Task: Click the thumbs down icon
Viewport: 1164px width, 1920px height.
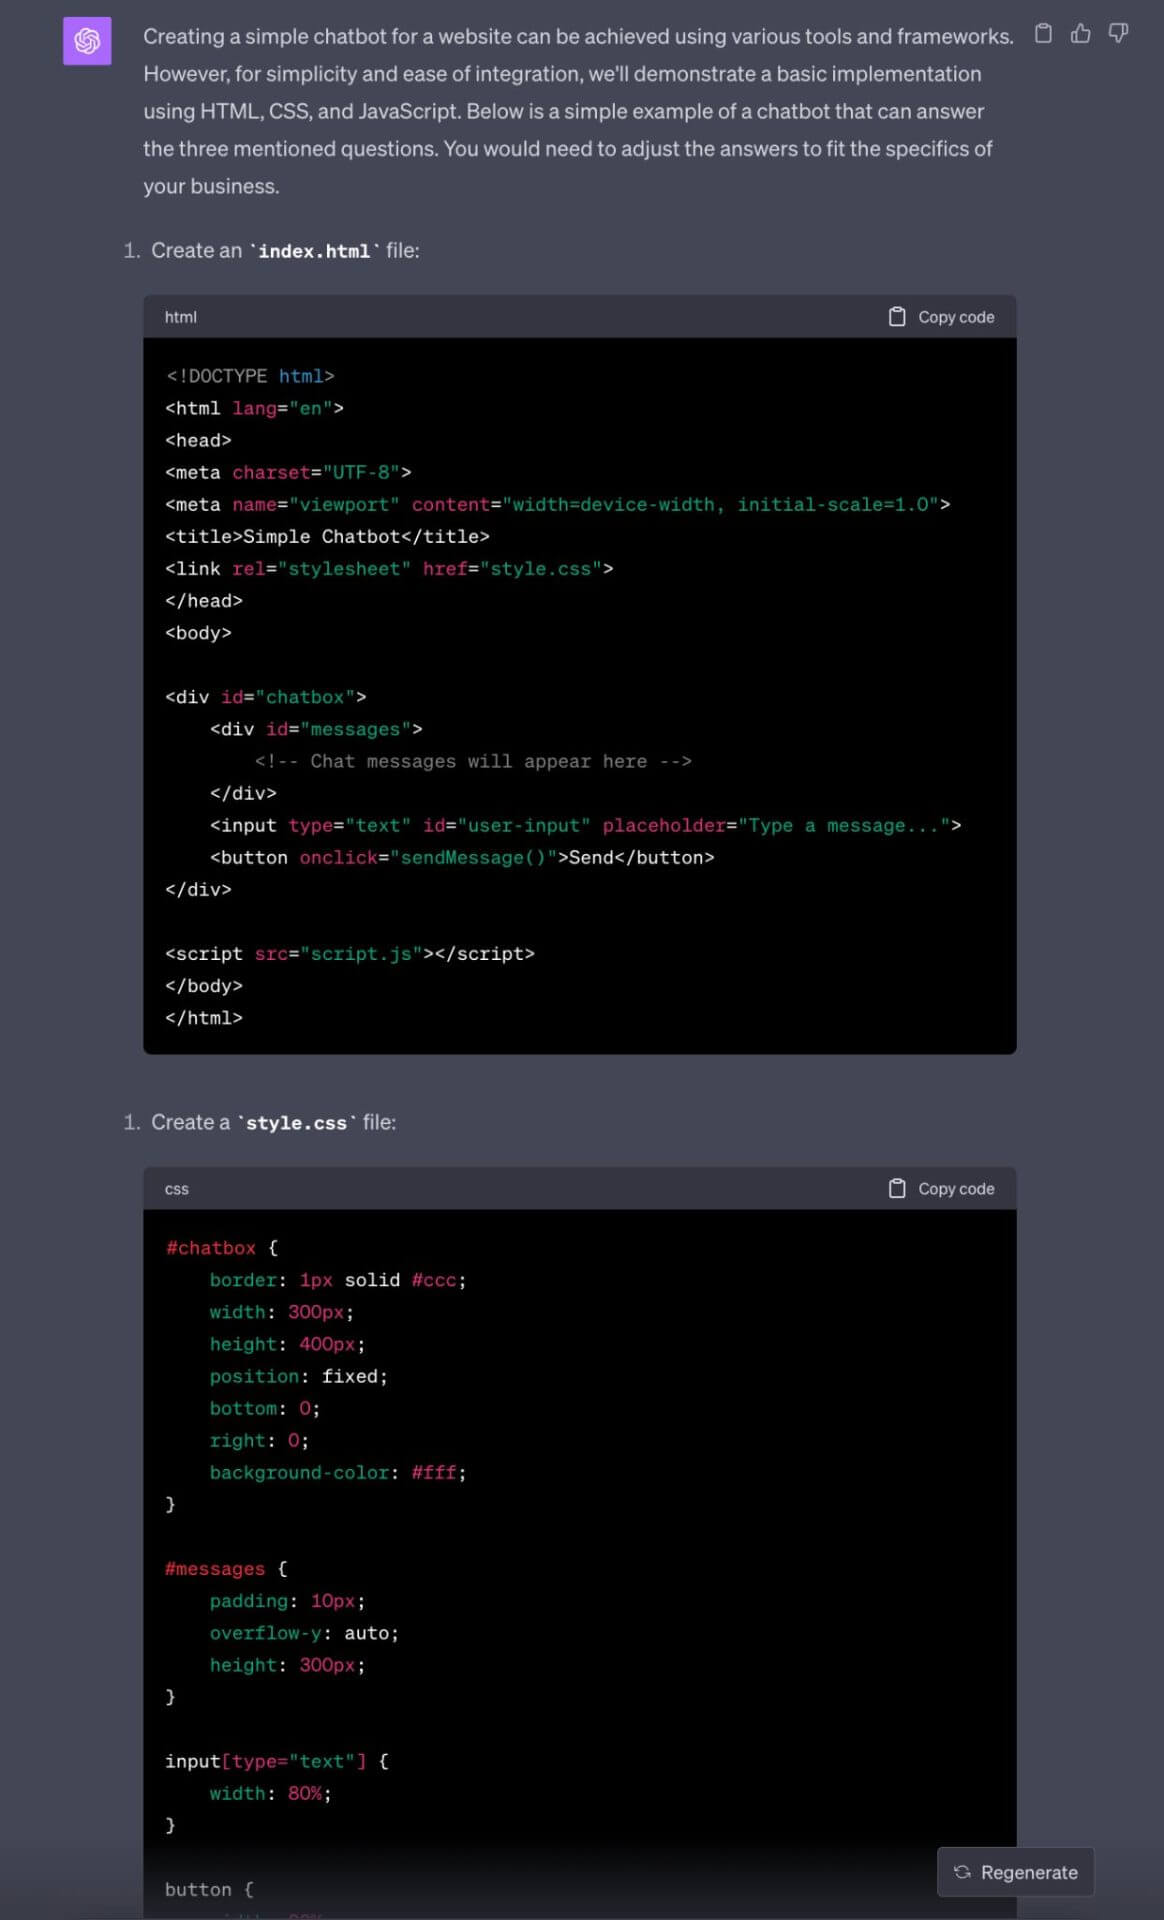Action: pos(1118,33)
